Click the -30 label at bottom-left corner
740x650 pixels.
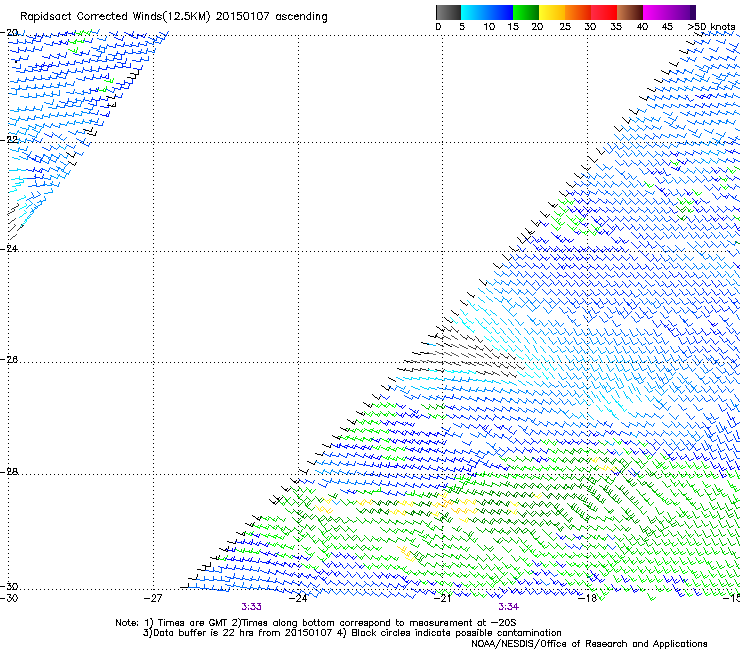click(x=9, y=598)
